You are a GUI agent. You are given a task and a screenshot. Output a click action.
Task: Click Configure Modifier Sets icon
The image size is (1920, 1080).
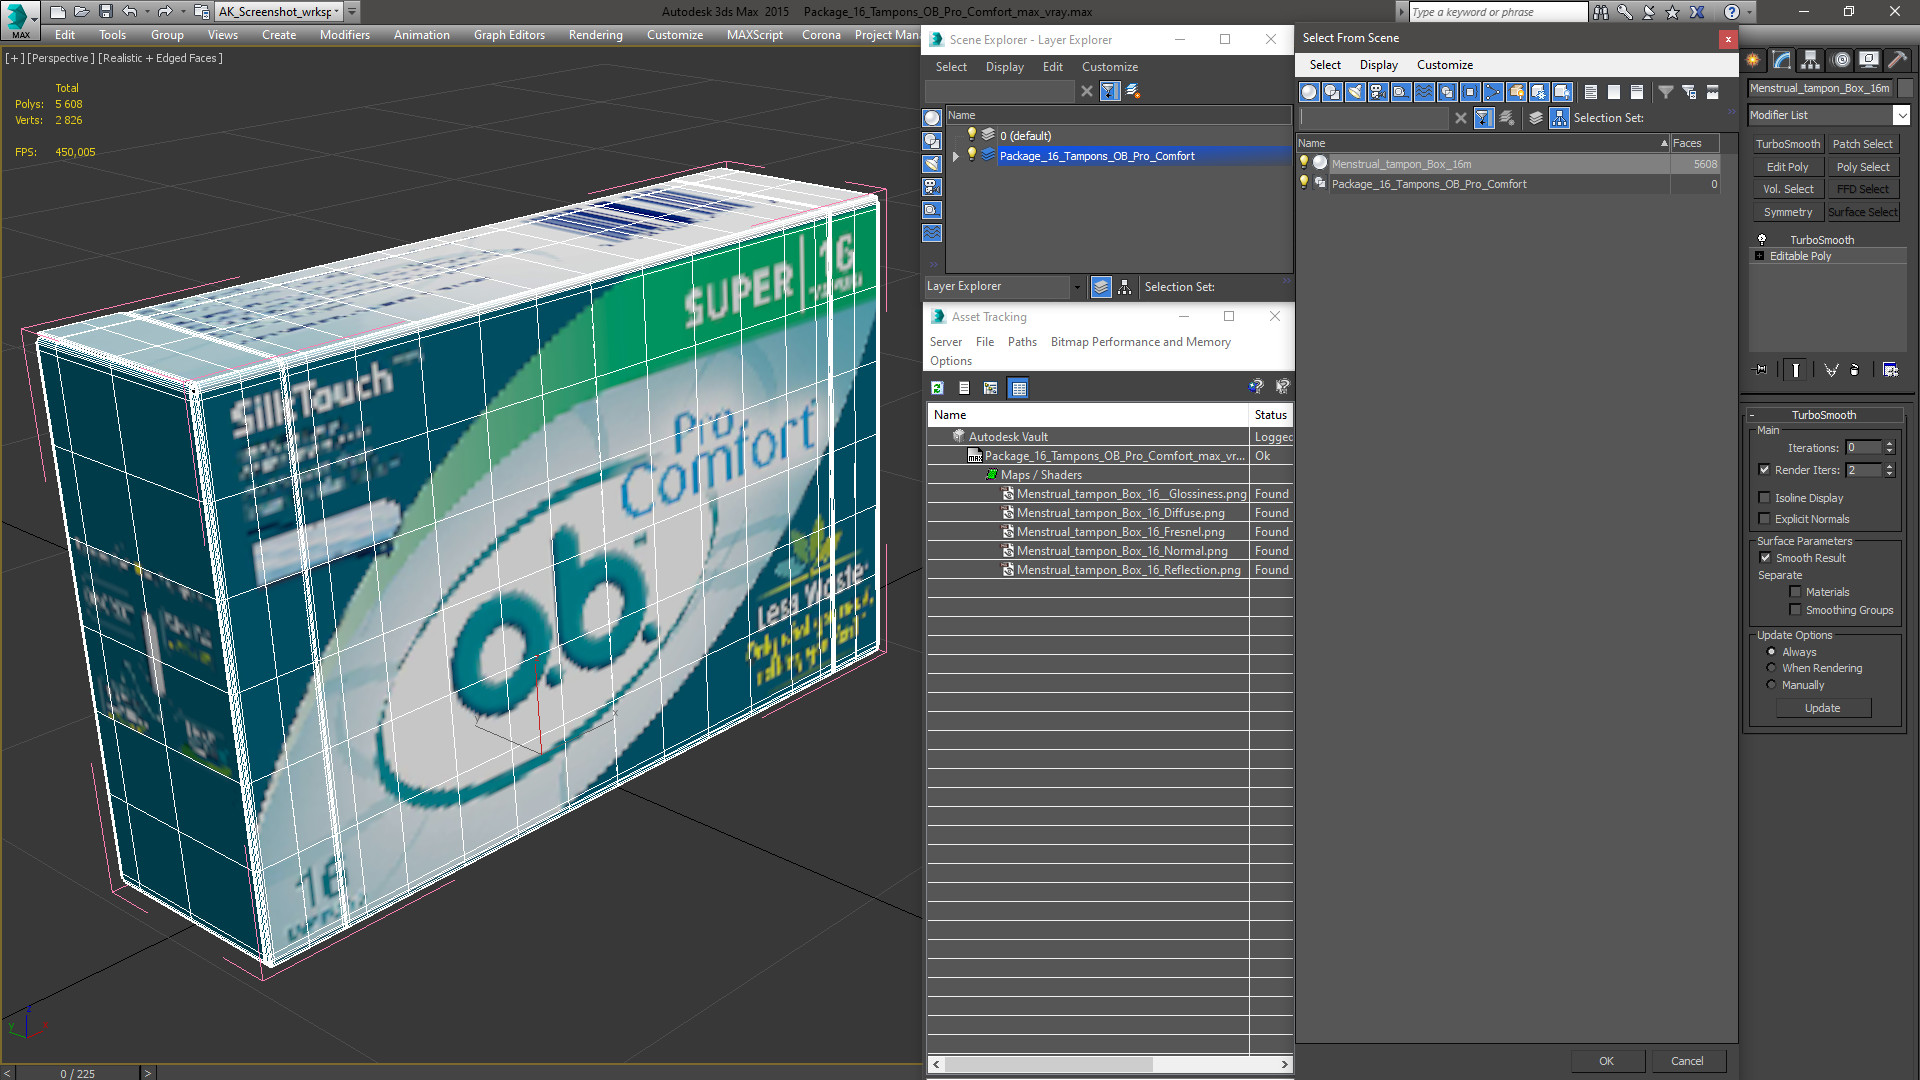coord(1890,370)
